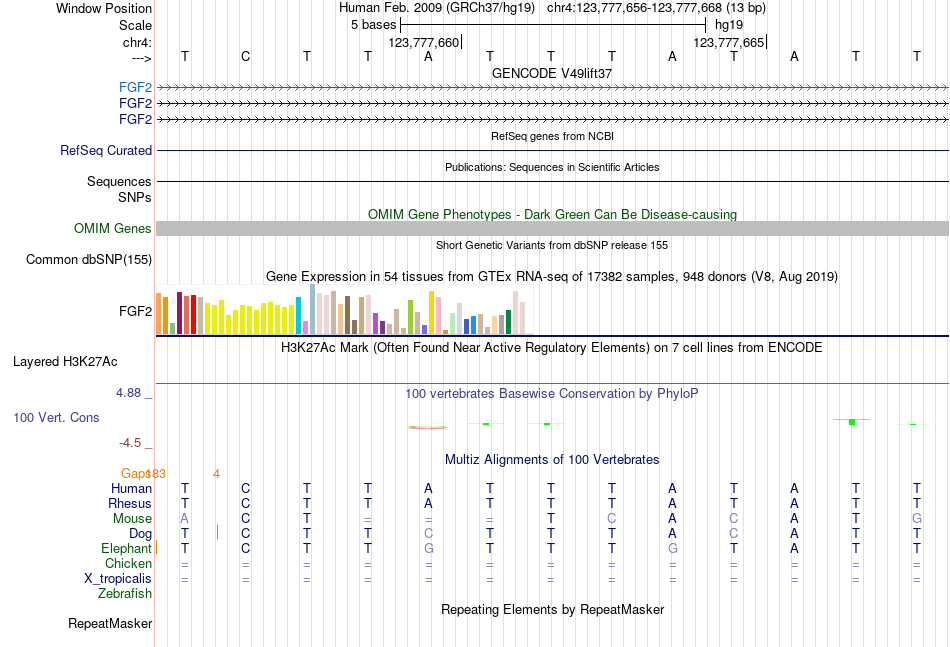This screenshot has width=950, height=647.
Task: Click the Gene Expression in 54 tissues title
Action: pyautogui.click(x=552, y=277)
